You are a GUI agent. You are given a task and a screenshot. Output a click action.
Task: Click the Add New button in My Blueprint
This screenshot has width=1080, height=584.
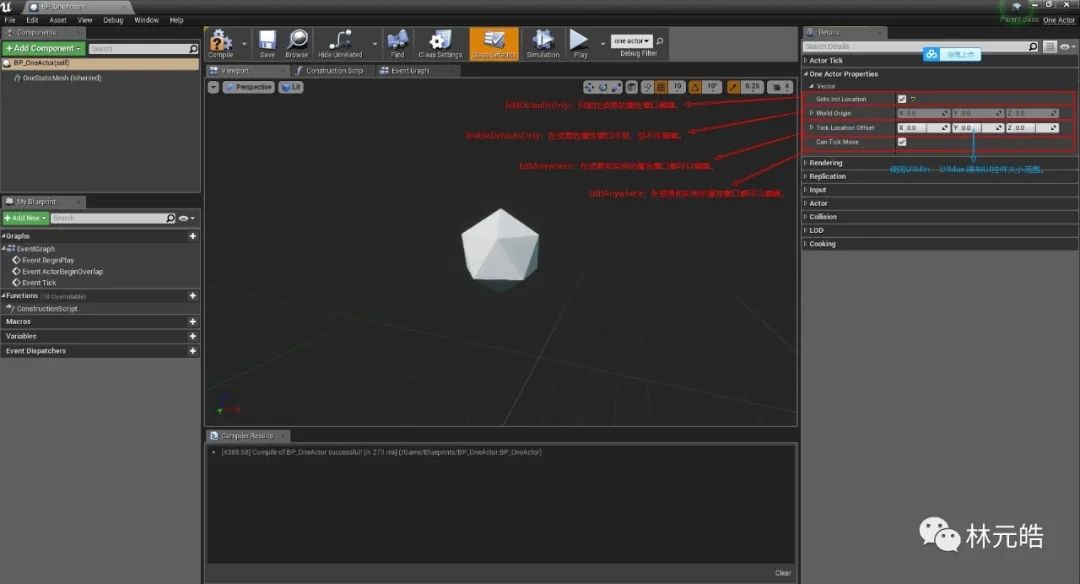pos(25,218)
